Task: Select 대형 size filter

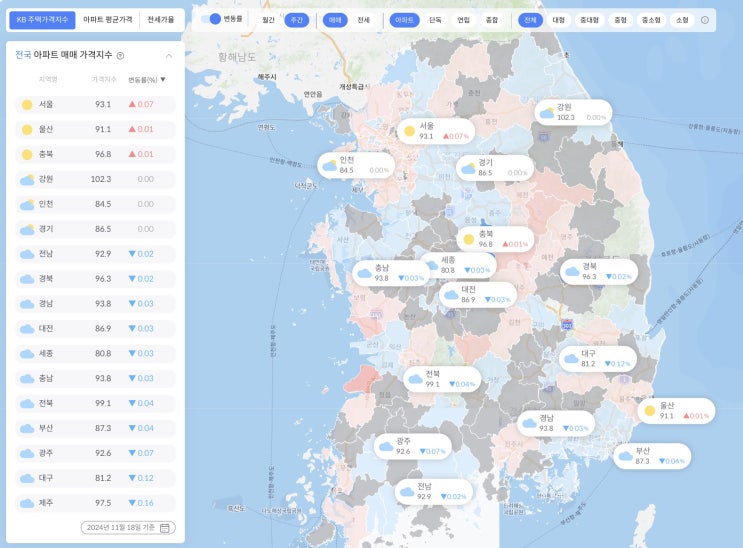Action: click(559, 20)
